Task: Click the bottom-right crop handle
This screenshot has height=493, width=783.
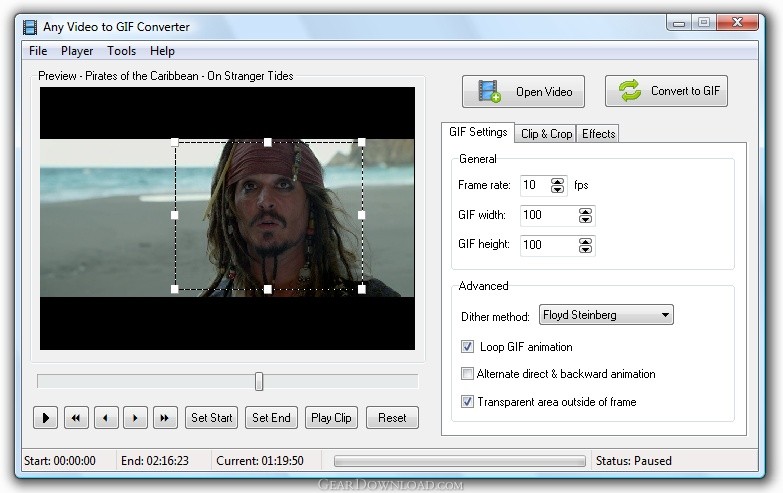Action: pos(362,289)
